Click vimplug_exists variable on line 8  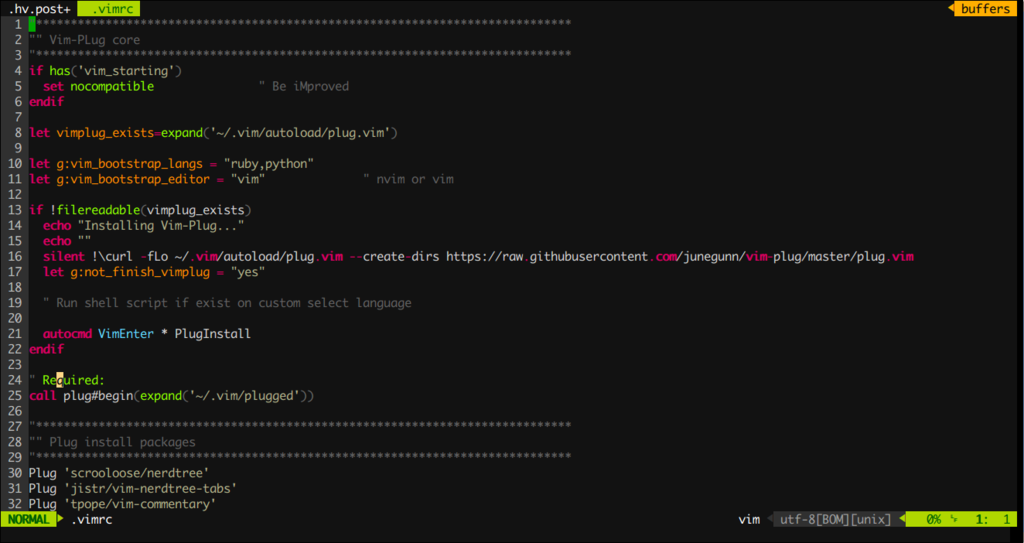coord(105,133)
